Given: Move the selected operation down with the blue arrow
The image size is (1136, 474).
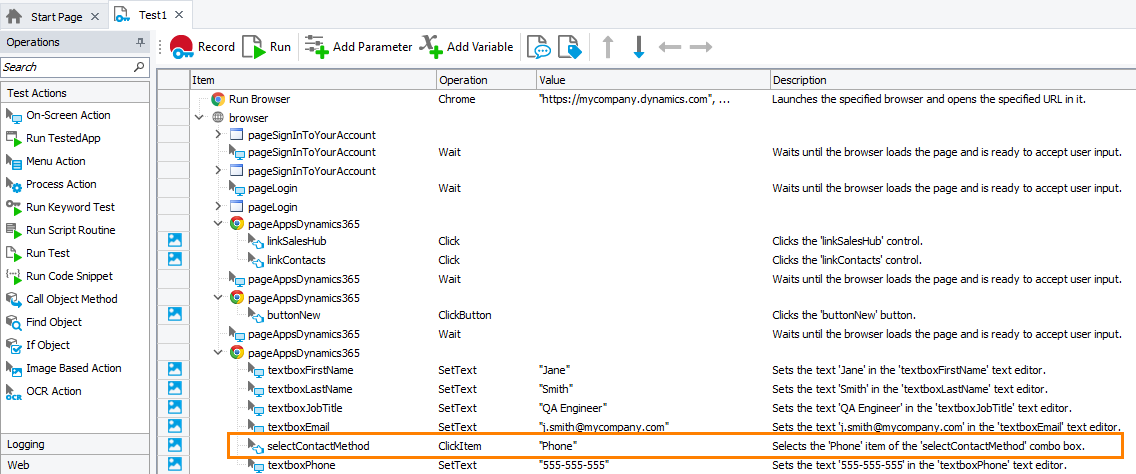Looking at the screenshot, I should [x=639, y=47].
